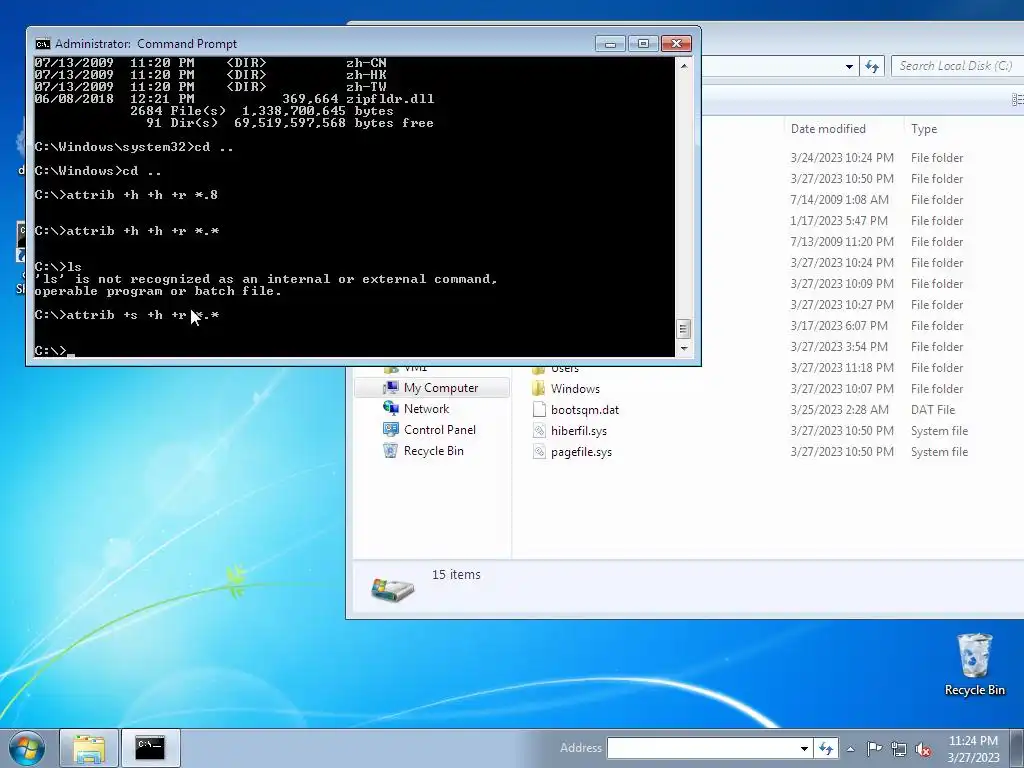
Task: Click the 'pagefile.sys' file name
Action: click(x=581, y=452)
